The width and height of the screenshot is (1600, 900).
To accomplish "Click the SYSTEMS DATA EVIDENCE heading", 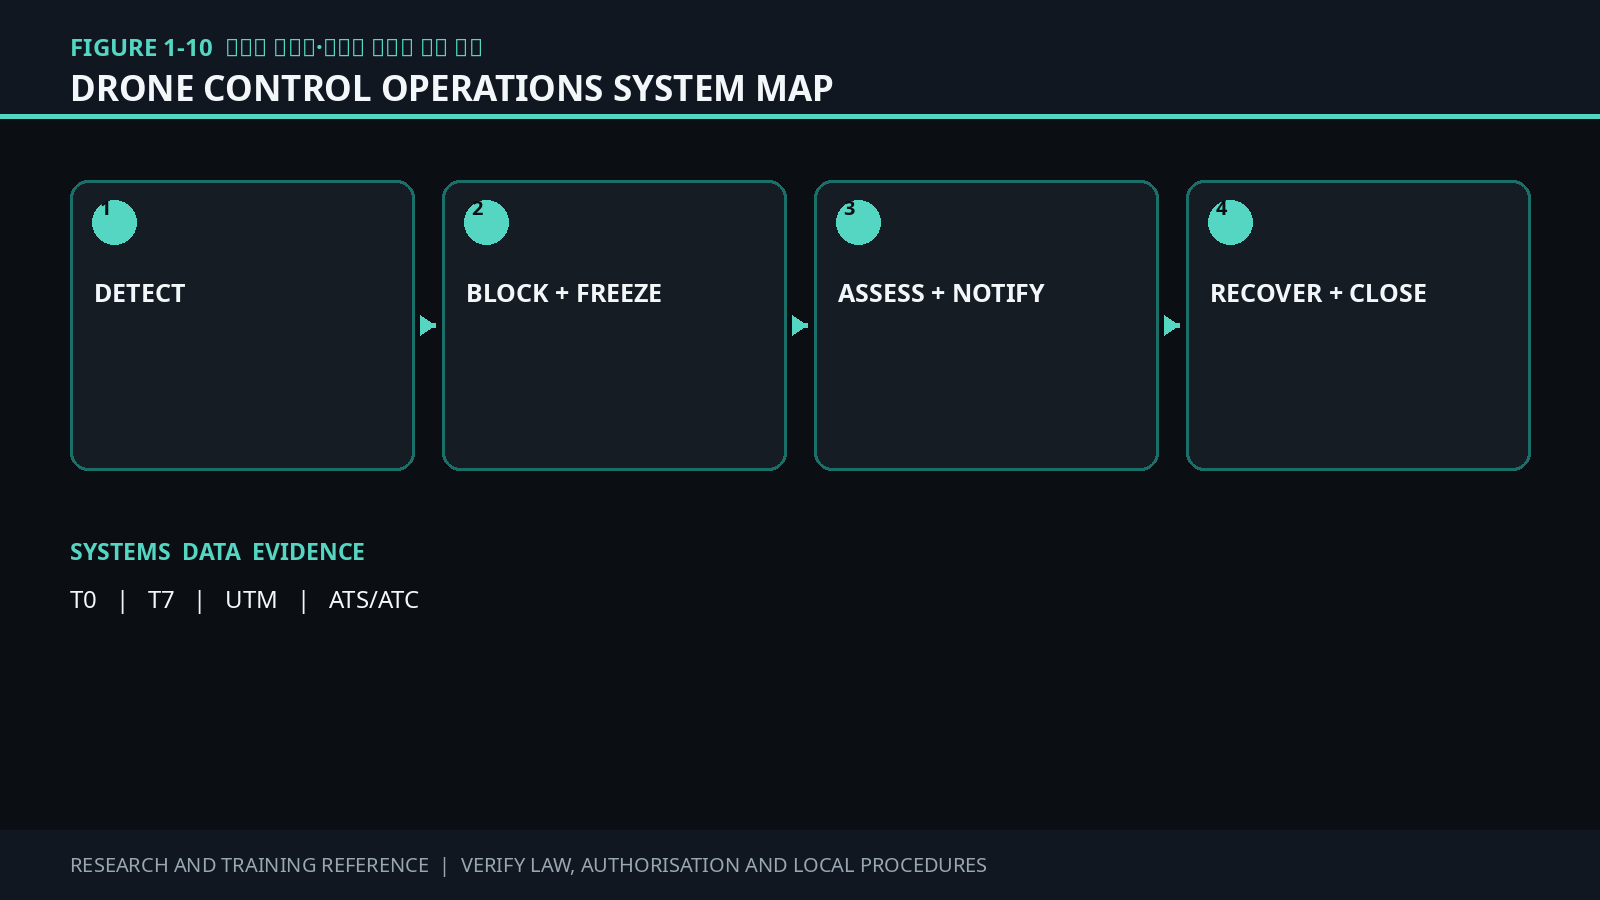I will coord(217,552).
